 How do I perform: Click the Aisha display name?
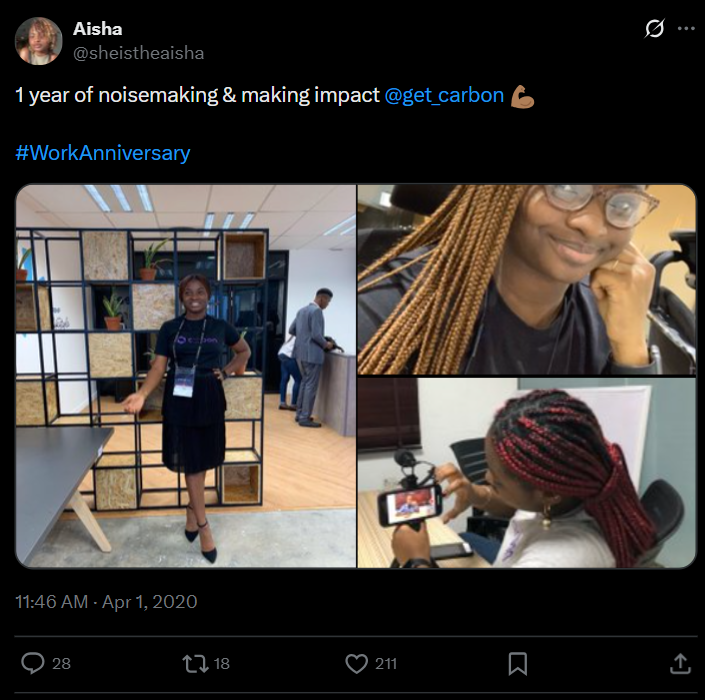98,29
